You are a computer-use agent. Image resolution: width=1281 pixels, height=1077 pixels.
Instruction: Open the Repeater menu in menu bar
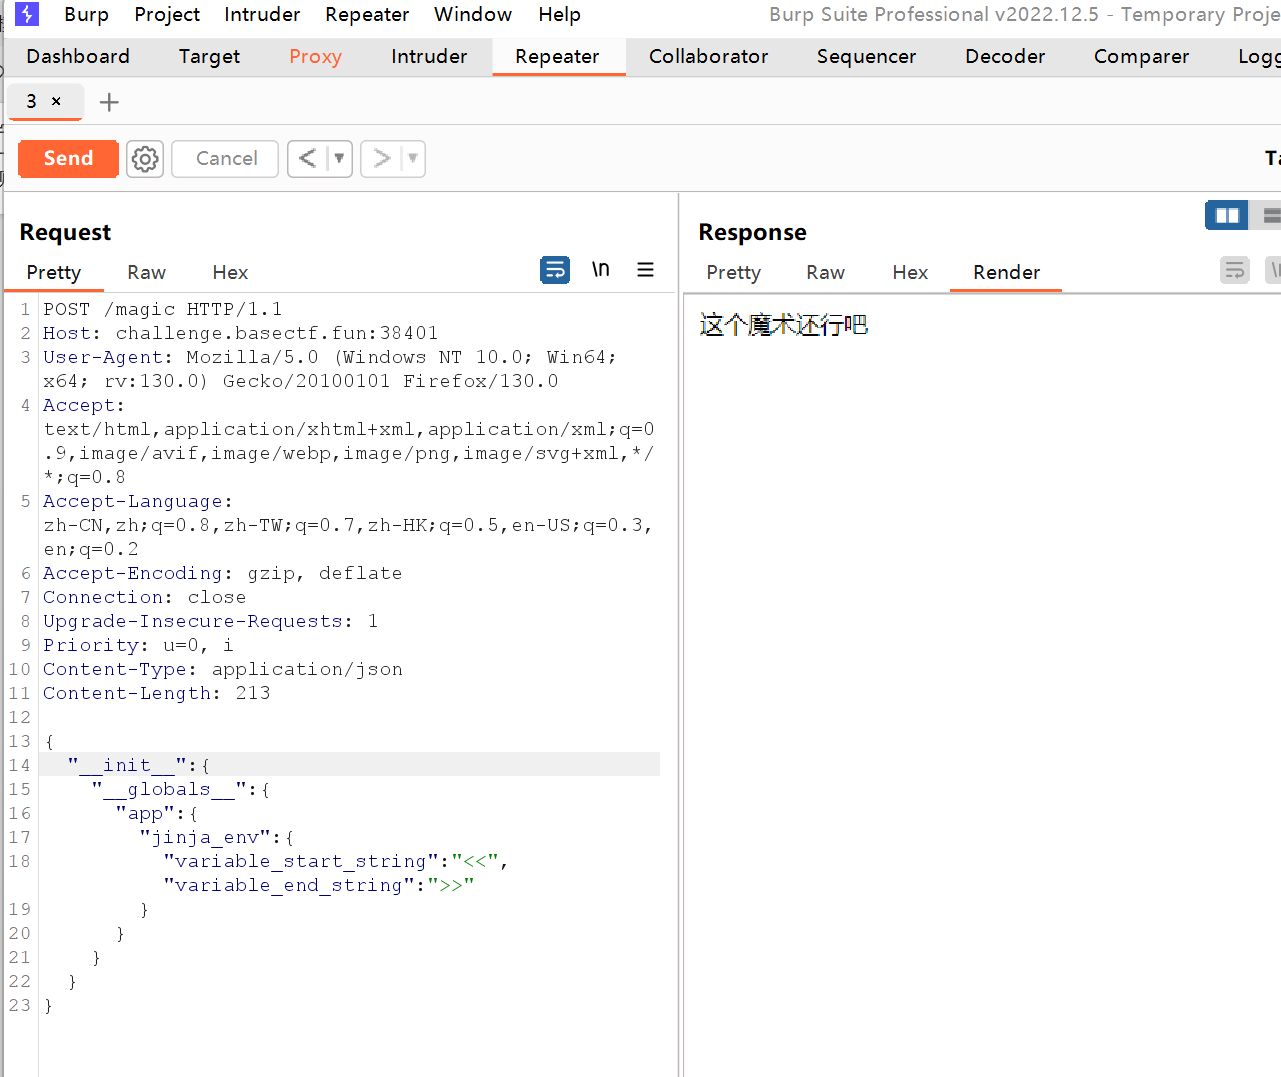coord(367,14)
